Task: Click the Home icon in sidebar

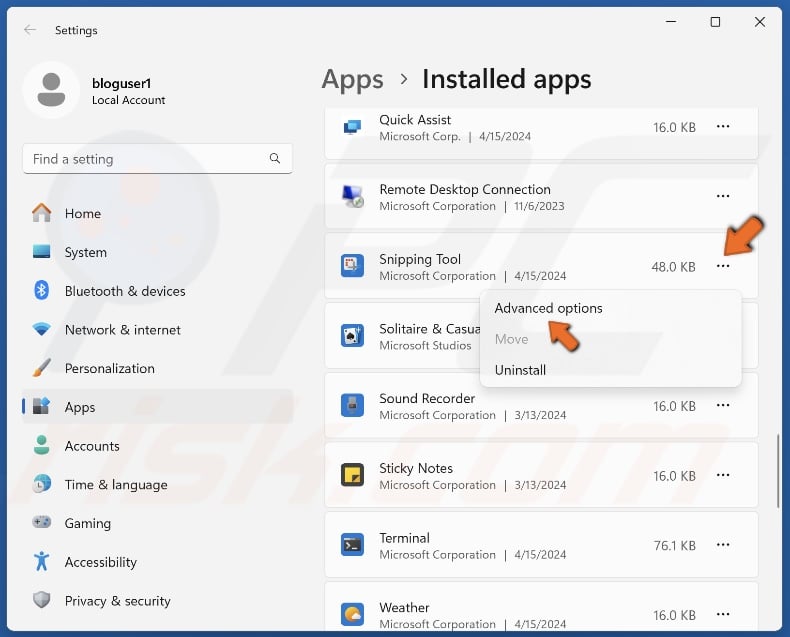Action: coord(41,213)
